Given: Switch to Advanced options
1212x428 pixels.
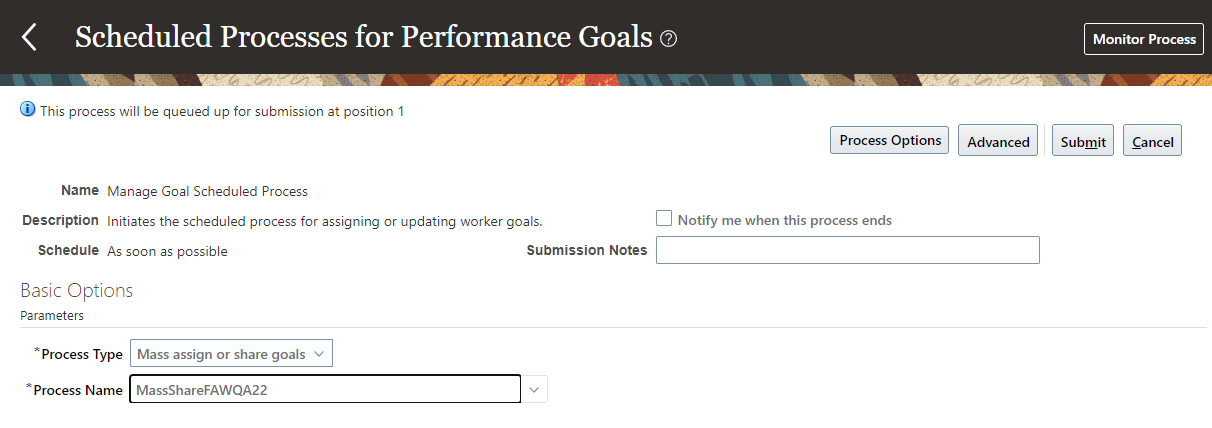Looking at the screenshot, I should tap(998, 141).
